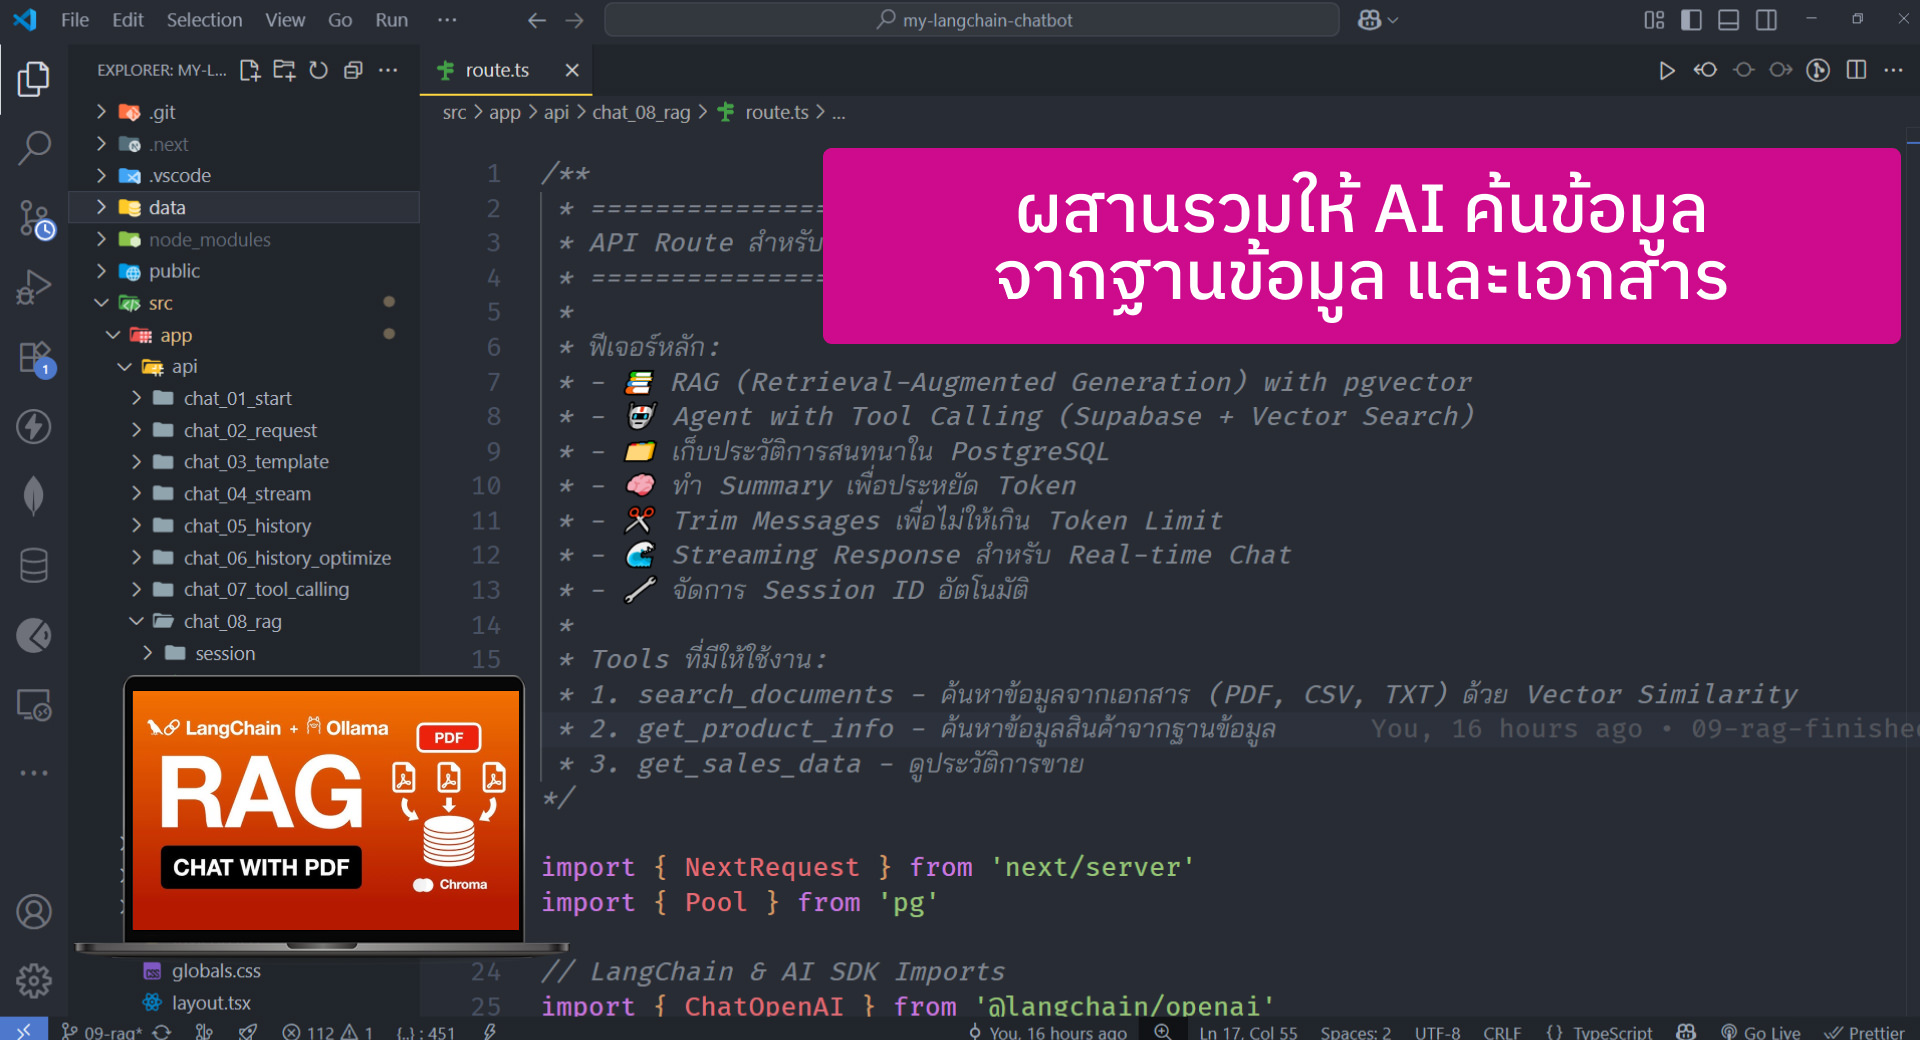The width and height of the screenshot is (1920, 1040).
Task: Open the Explorer view in activity bar
Action: click(x=34, y=78)
